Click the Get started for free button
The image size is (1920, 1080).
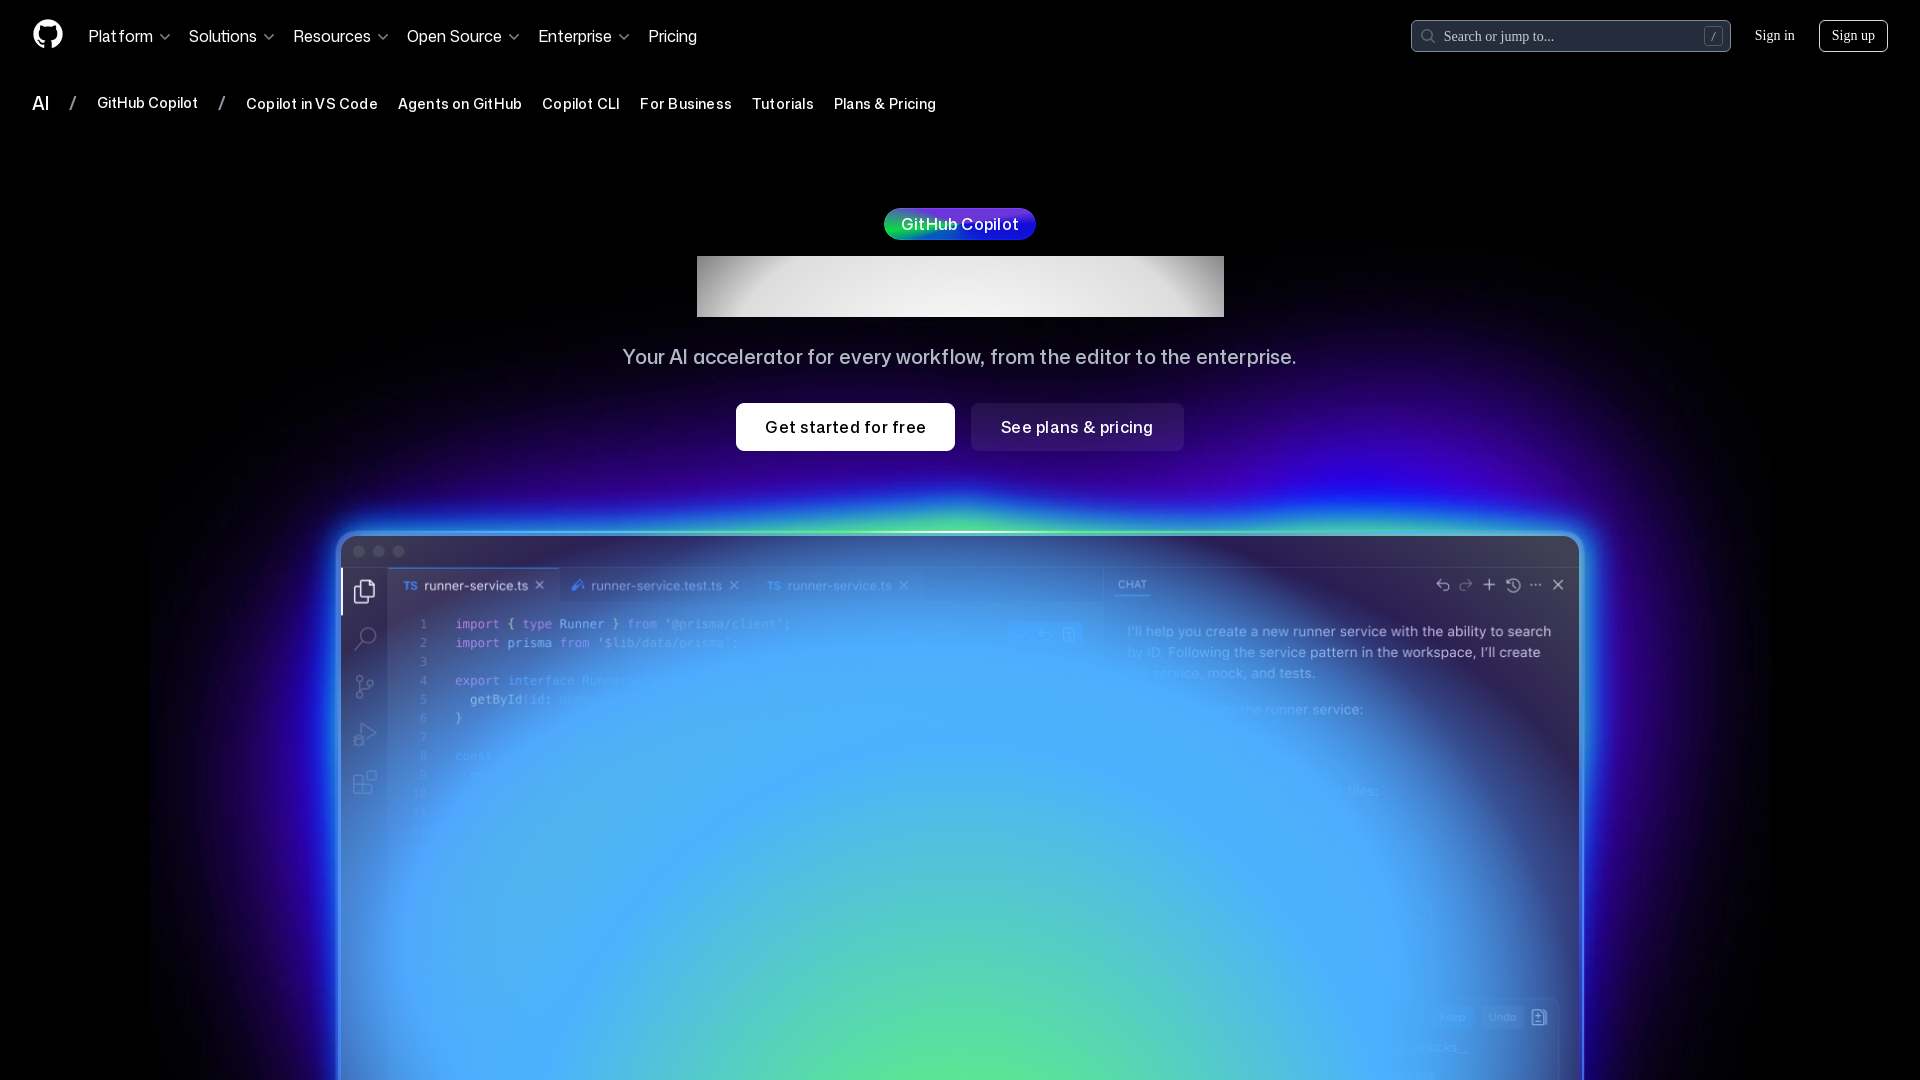845,427
